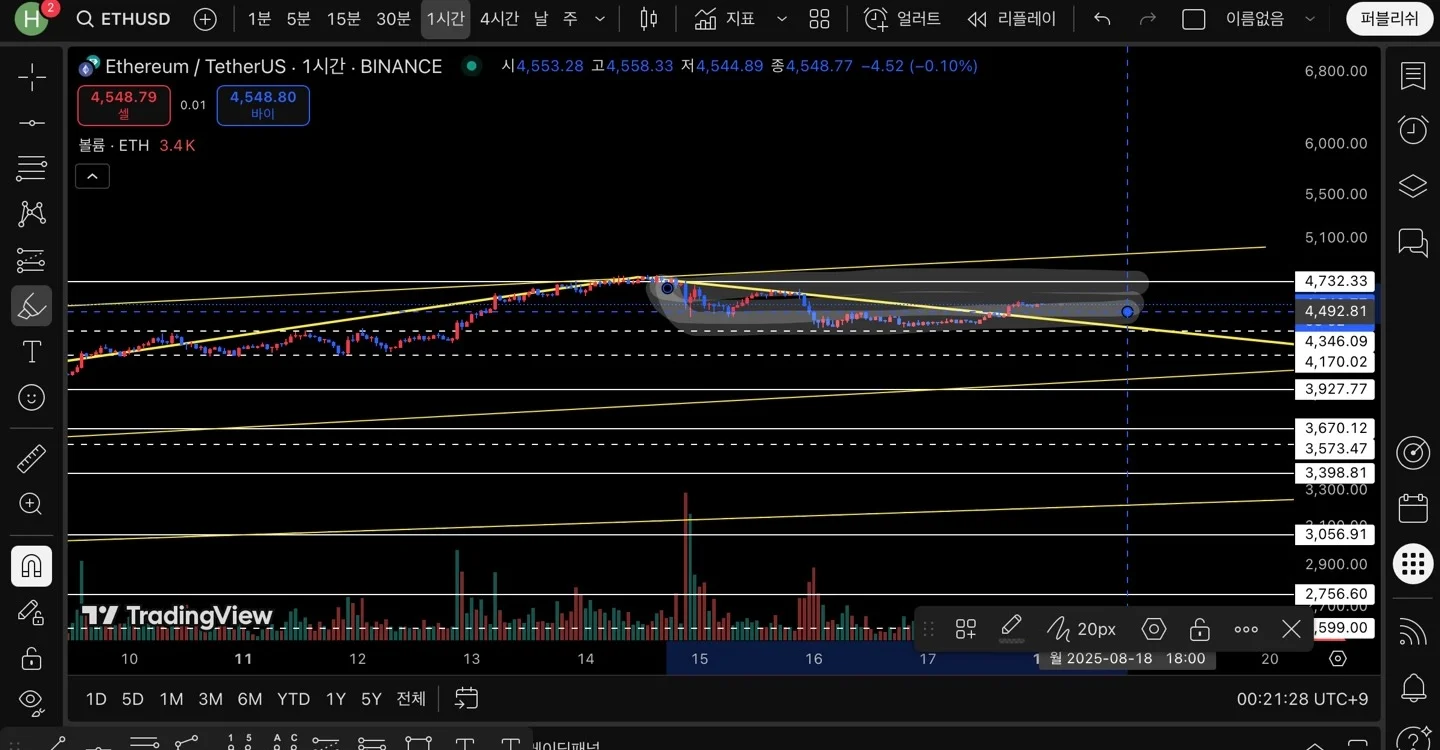
Task: Open the broadcast streams panel
Action: pyautogui.click(x=1413, y=632)
